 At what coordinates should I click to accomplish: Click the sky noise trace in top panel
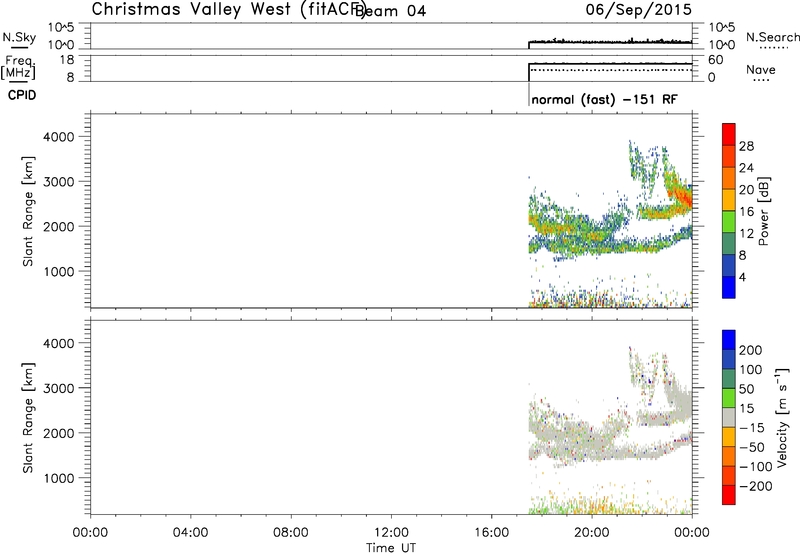tap(610, 41)
